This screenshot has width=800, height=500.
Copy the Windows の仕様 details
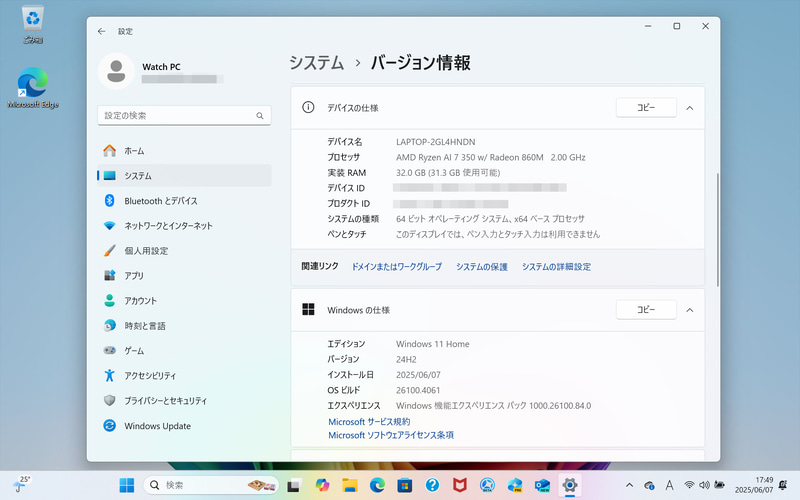(646, 310)
